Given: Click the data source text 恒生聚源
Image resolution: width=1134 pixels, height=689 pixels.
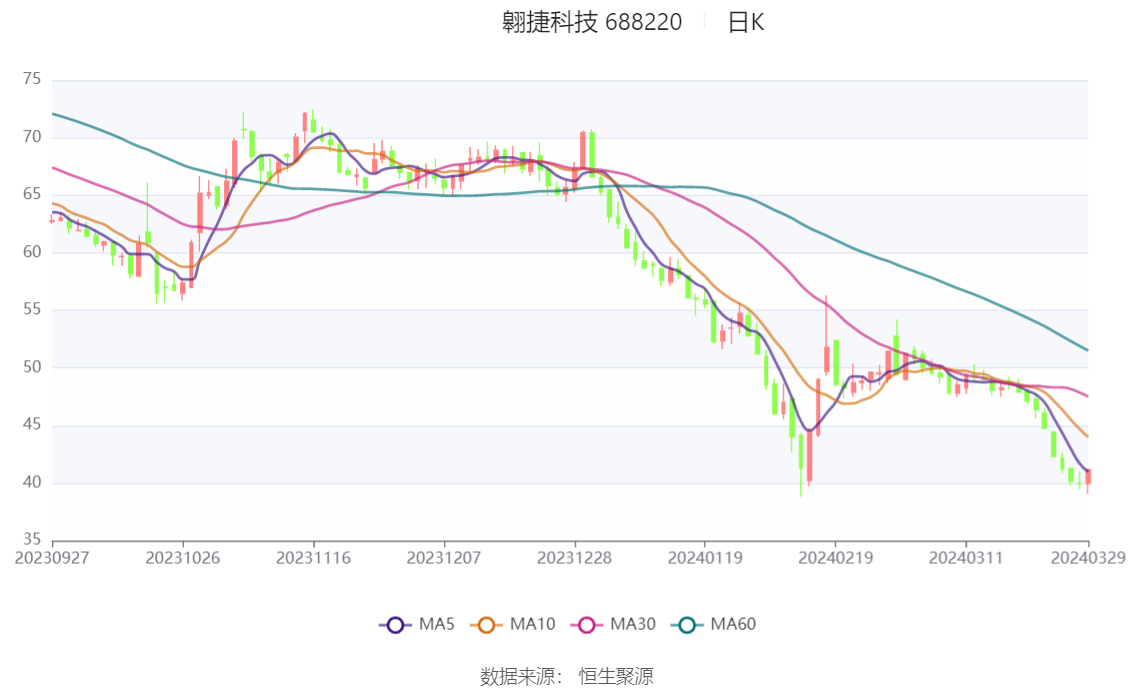Looking at the screenshot, I should [x=615, y=677].
